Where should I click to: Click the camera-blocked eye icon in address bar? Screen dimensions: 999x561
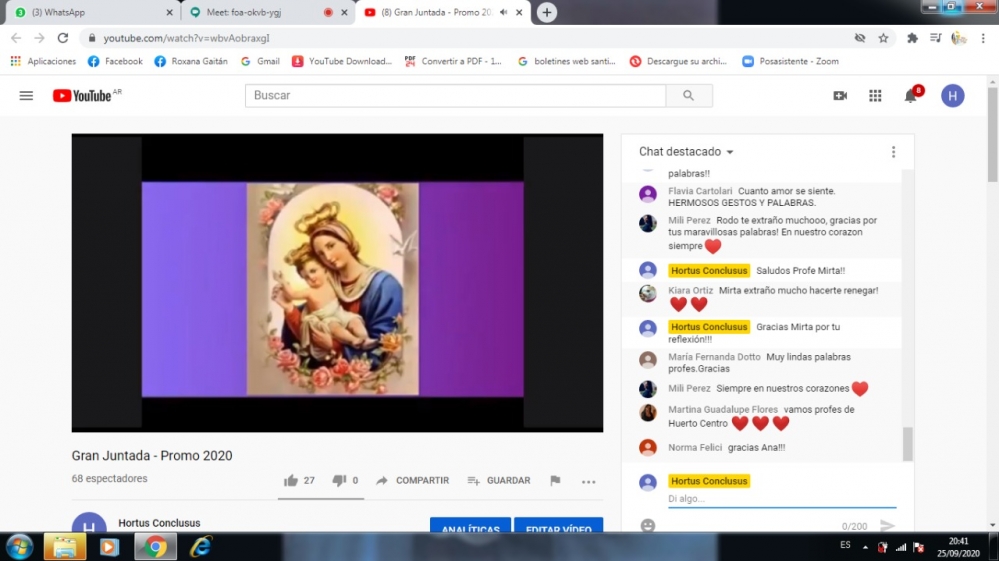pos(860,38)
